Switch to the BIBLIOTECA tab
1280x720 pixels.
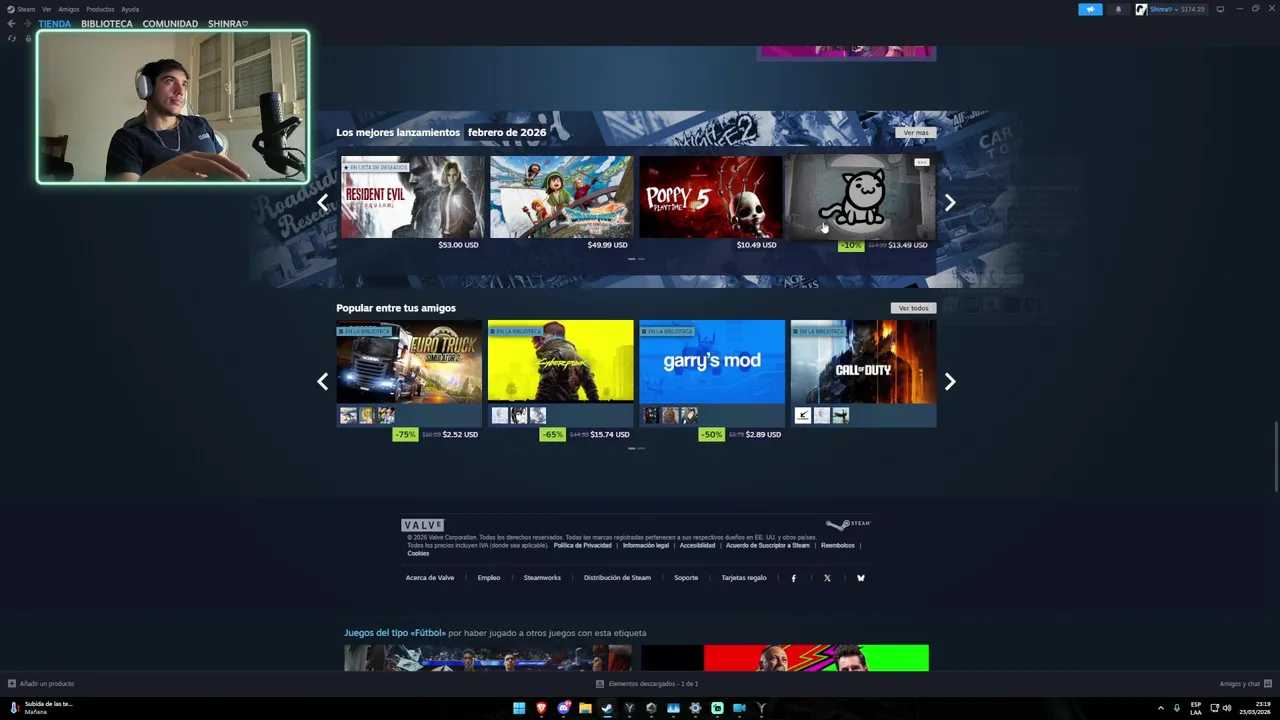[x=107, y=23]
